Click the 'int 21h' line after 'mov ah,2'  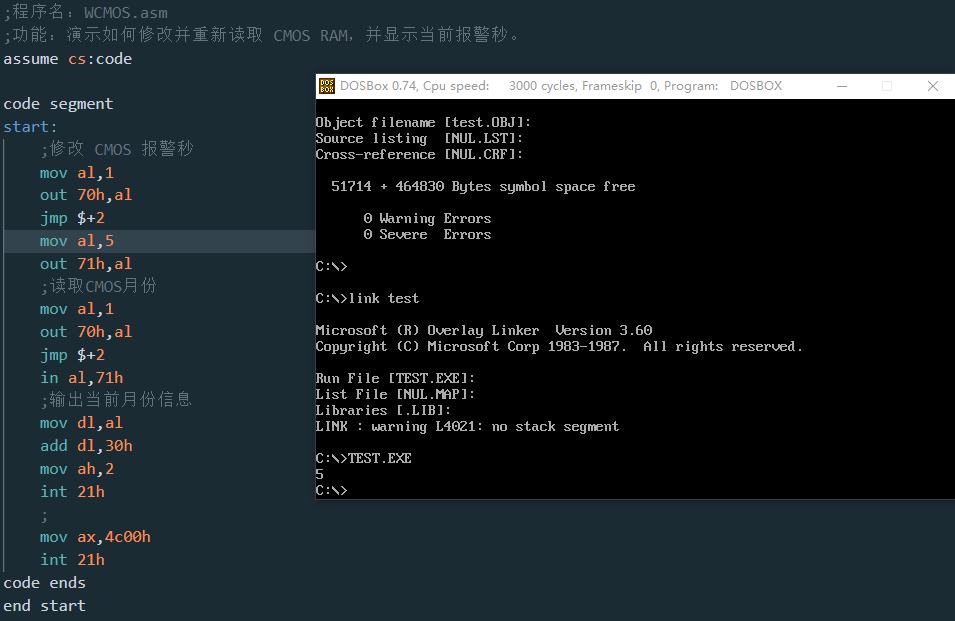coord(72,492)
